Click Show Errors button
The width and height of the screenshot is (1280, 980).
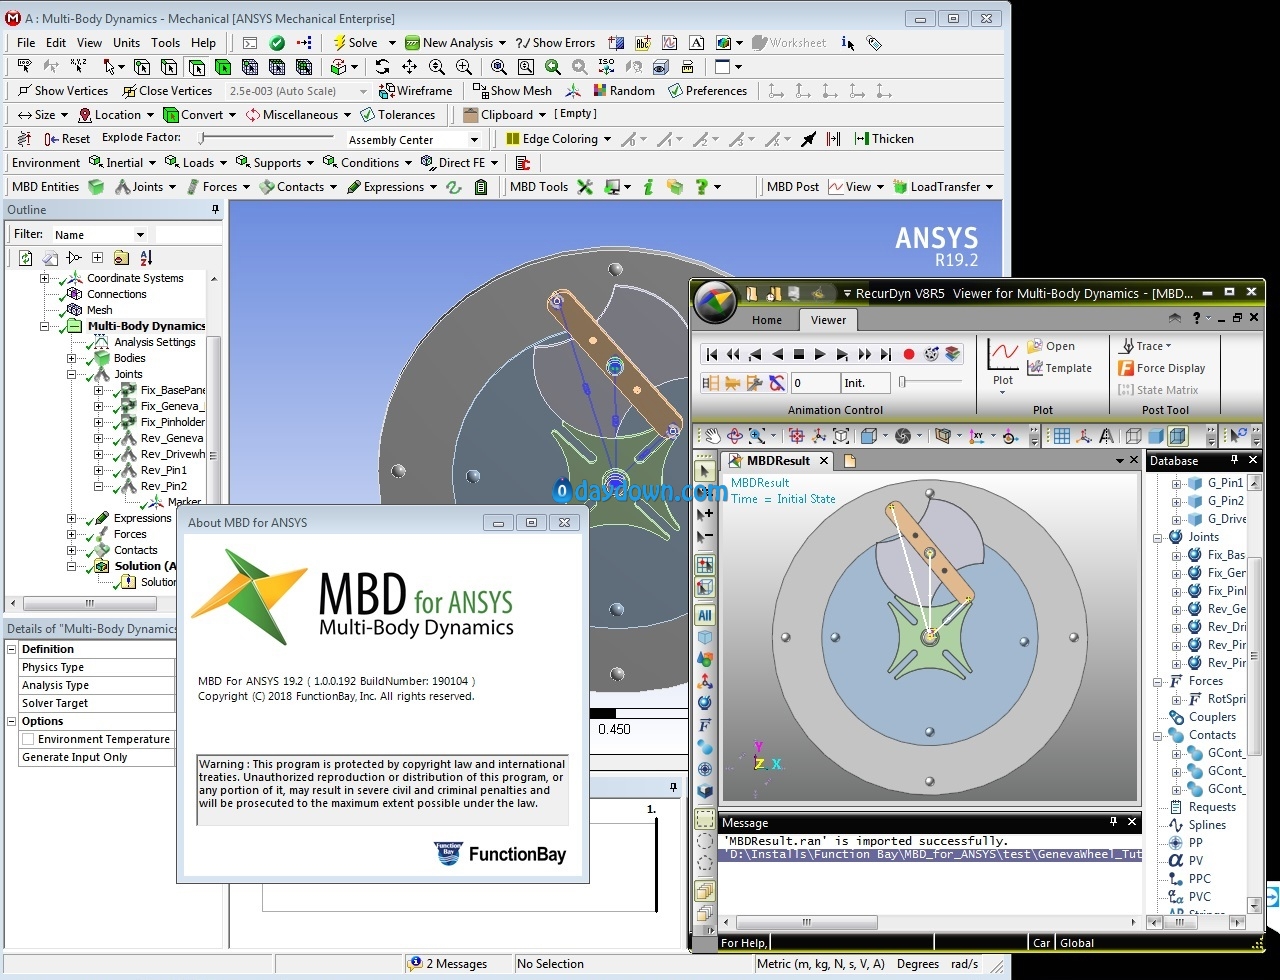(x=555, y=43)
